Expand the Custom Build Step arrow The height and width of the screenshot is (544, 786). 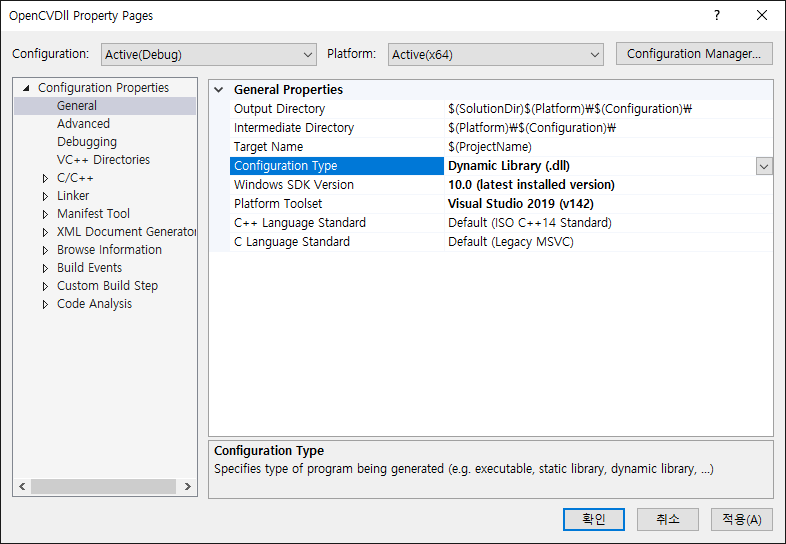[45, 286]
